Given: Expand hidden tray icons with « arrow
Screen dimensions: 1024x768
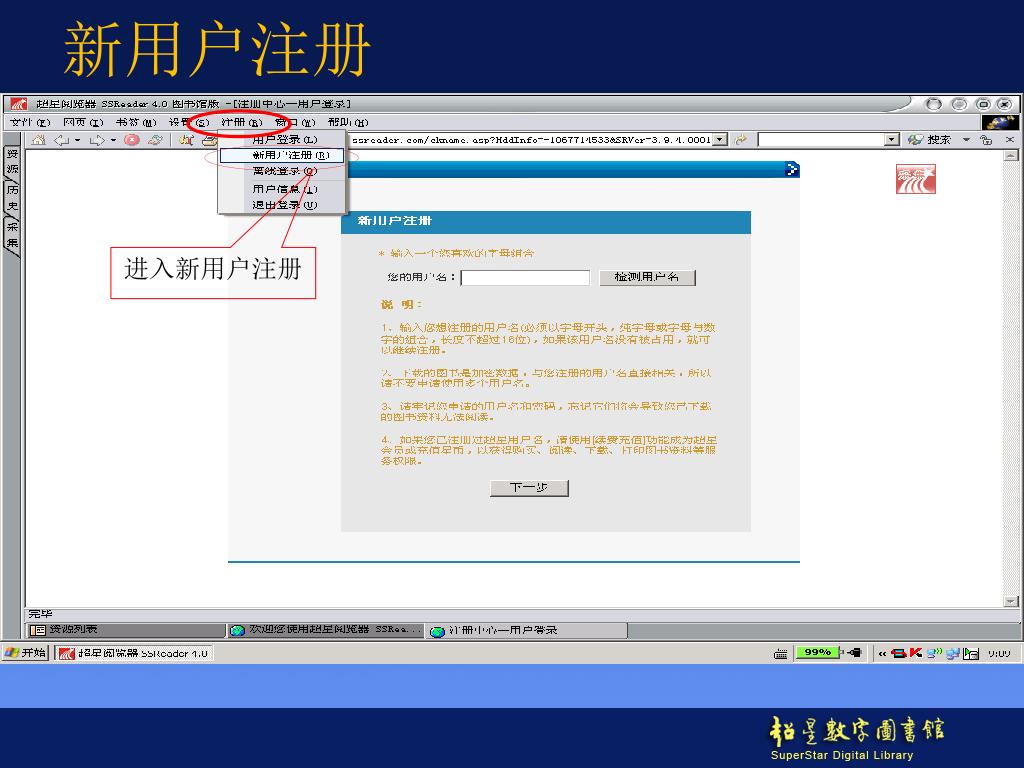Looking at the screenshot, I should [x=882, y=653].
